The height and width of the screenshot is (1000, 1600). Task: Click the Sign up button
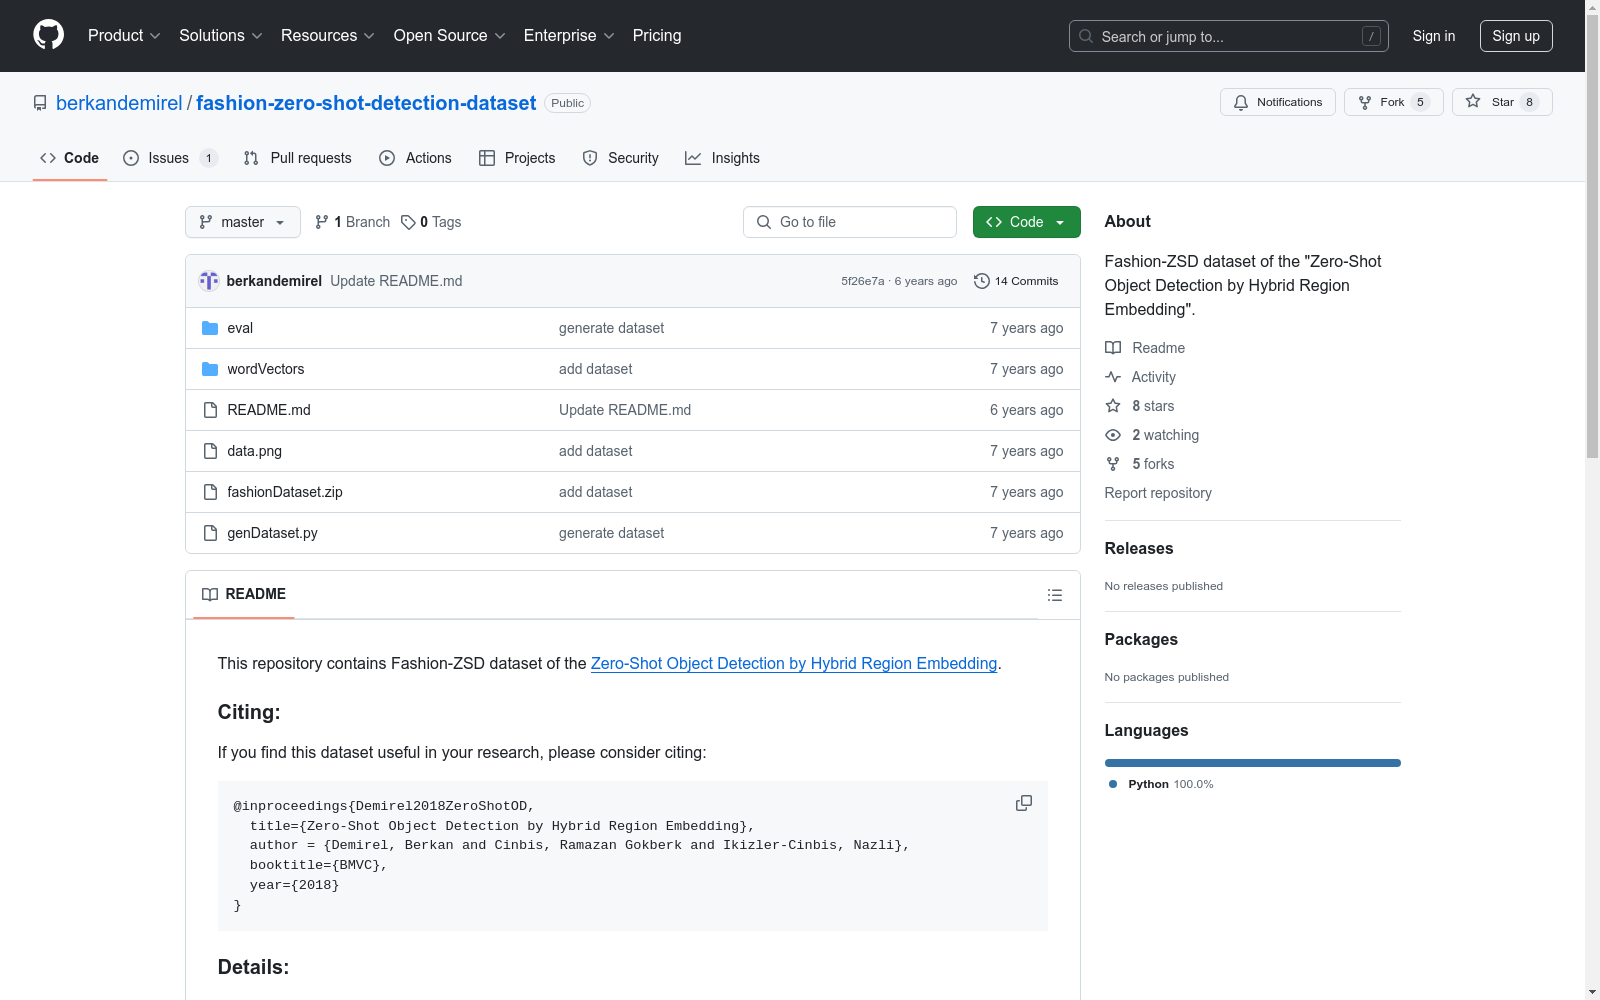point(1516,36)
